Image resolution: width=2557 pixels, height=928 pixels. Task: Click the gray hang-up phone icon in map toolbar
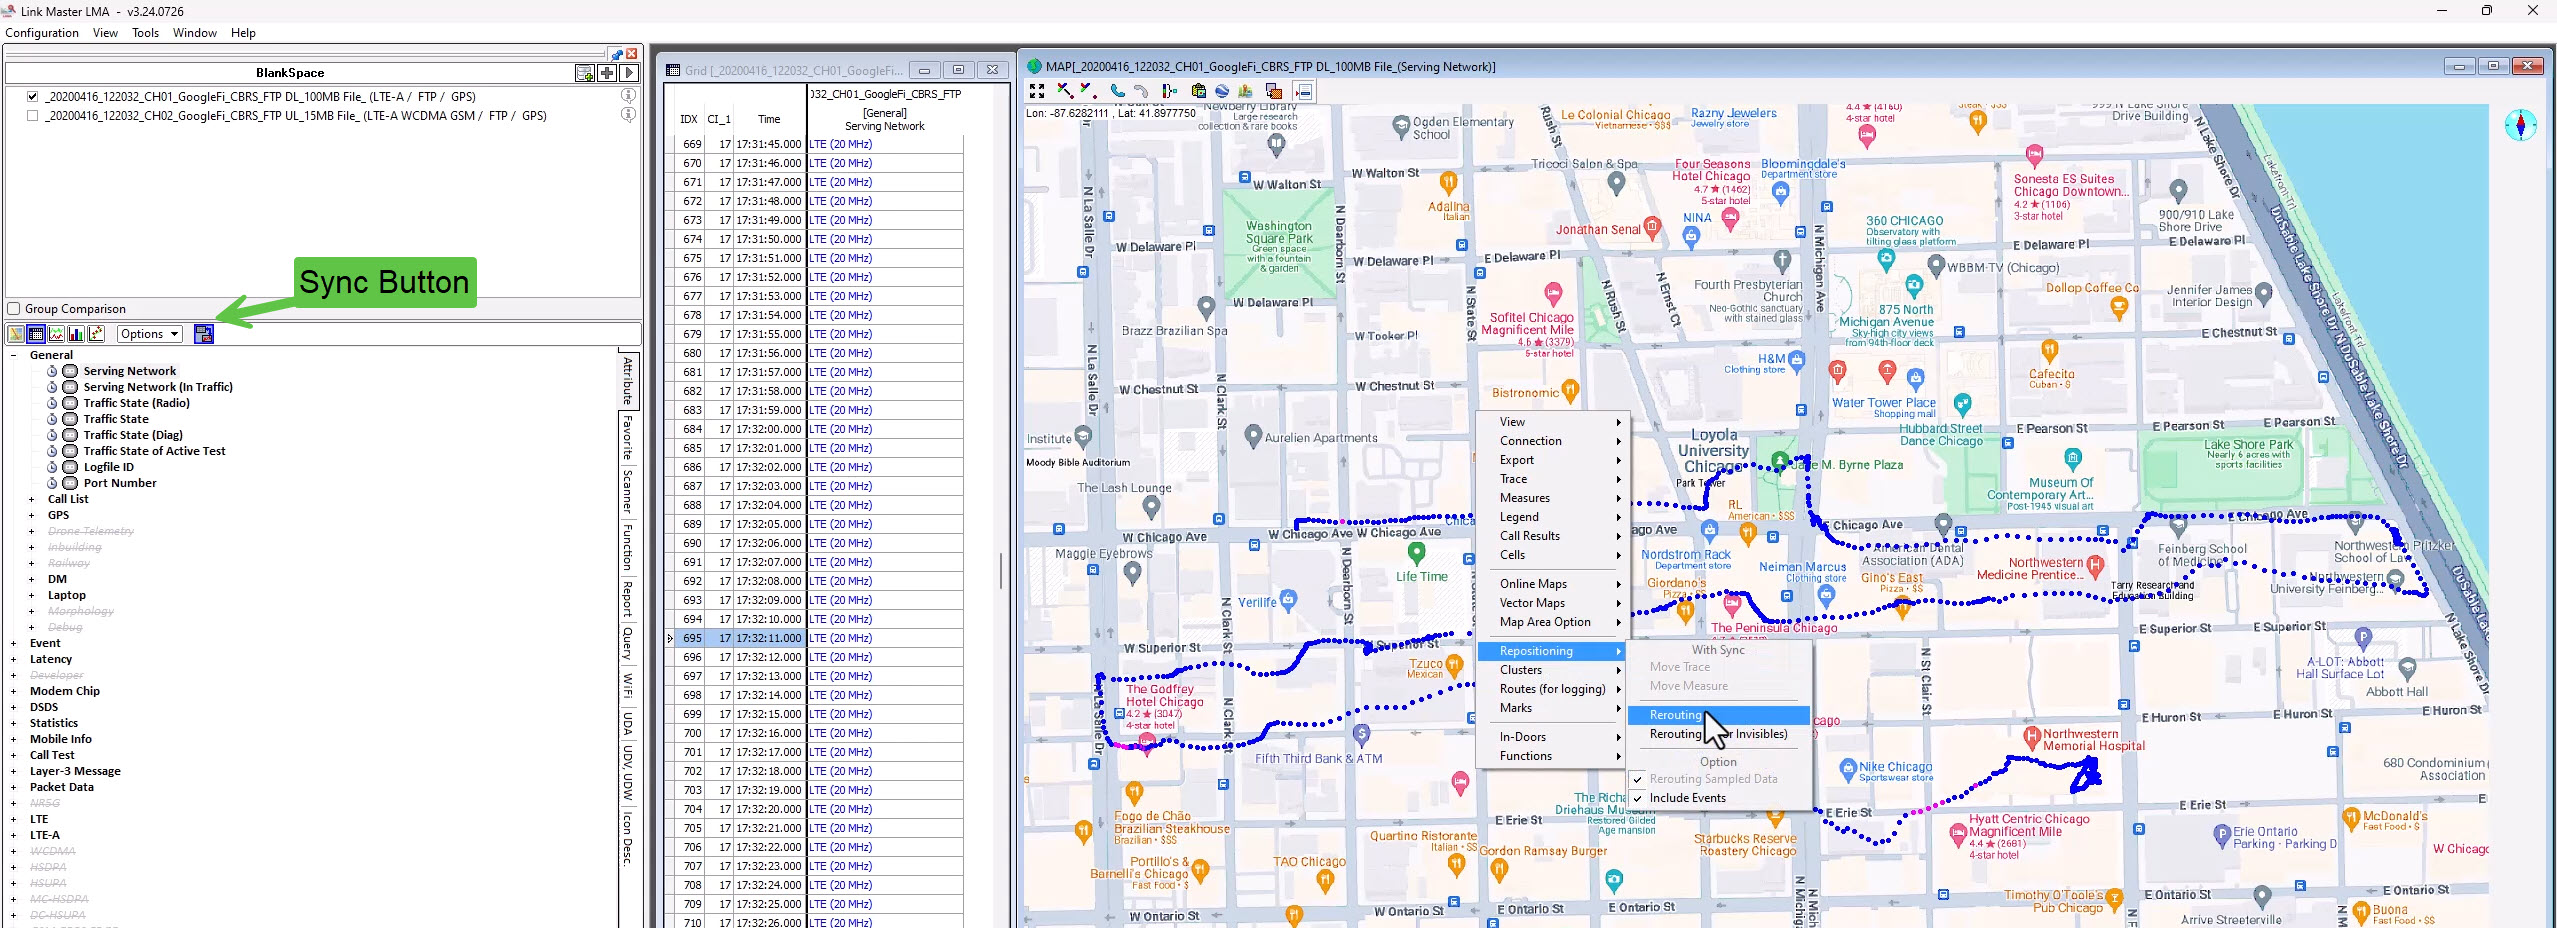coord(1141,91)
